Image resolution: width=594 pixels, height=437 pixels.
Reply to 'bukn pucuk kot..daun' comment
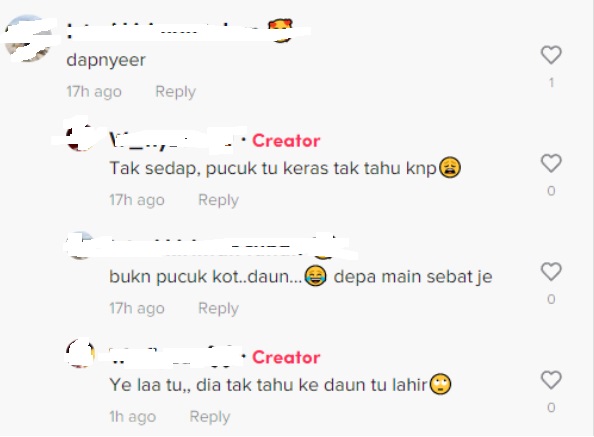(x=218, y=308)
